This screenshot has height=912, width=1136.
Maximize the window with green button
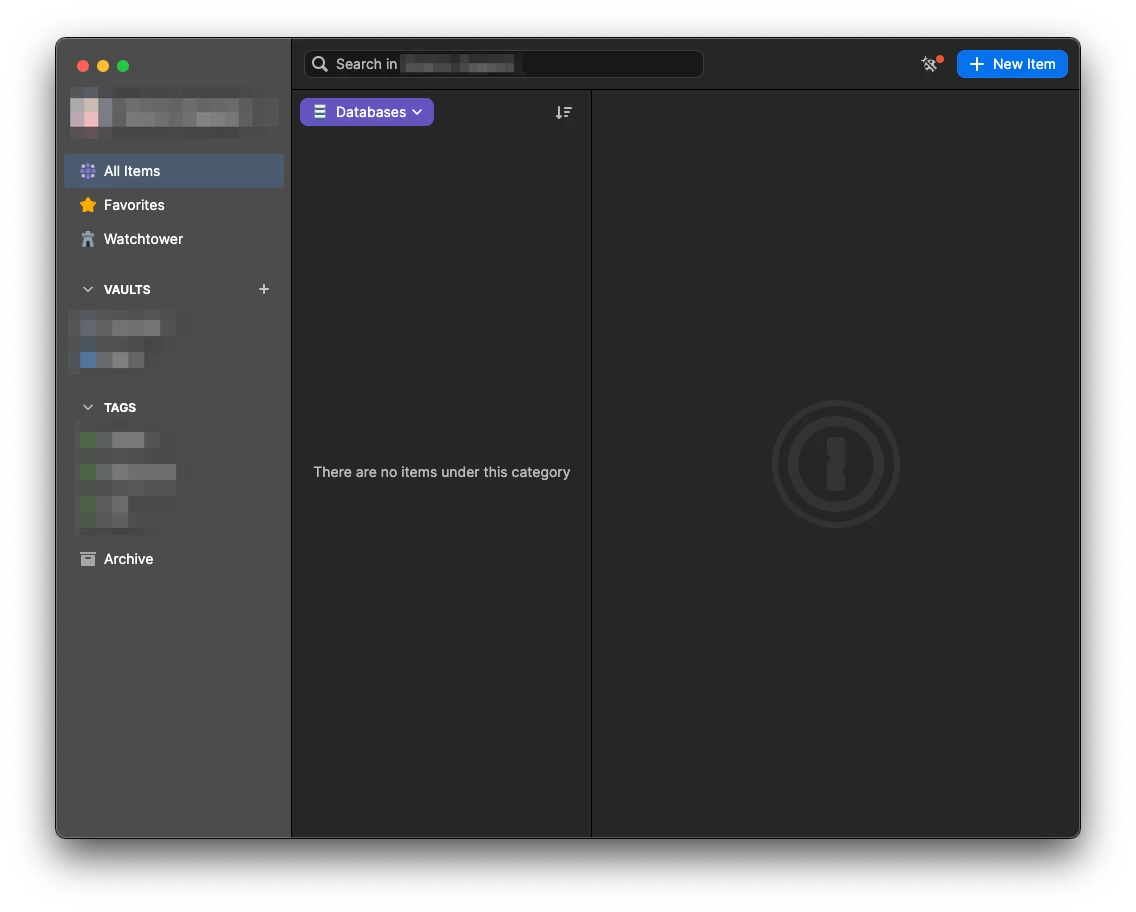(x=123, y=66)
